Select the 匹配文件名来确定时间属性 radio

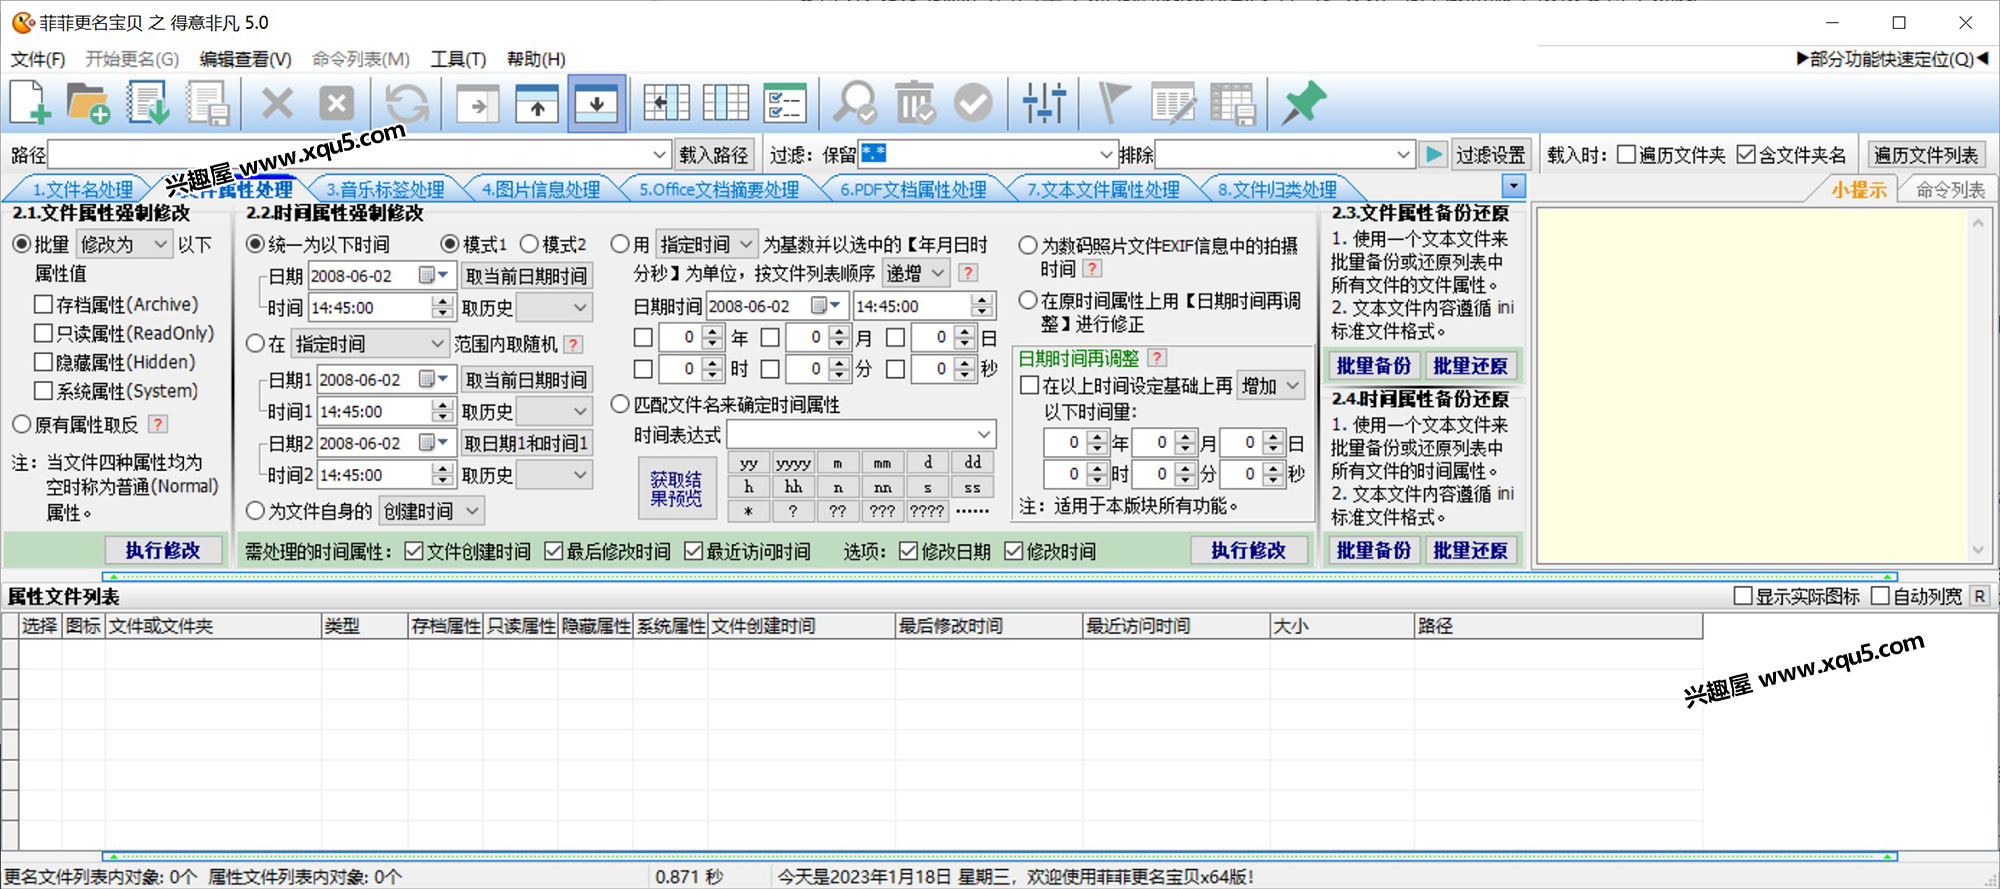coord(620,404)
